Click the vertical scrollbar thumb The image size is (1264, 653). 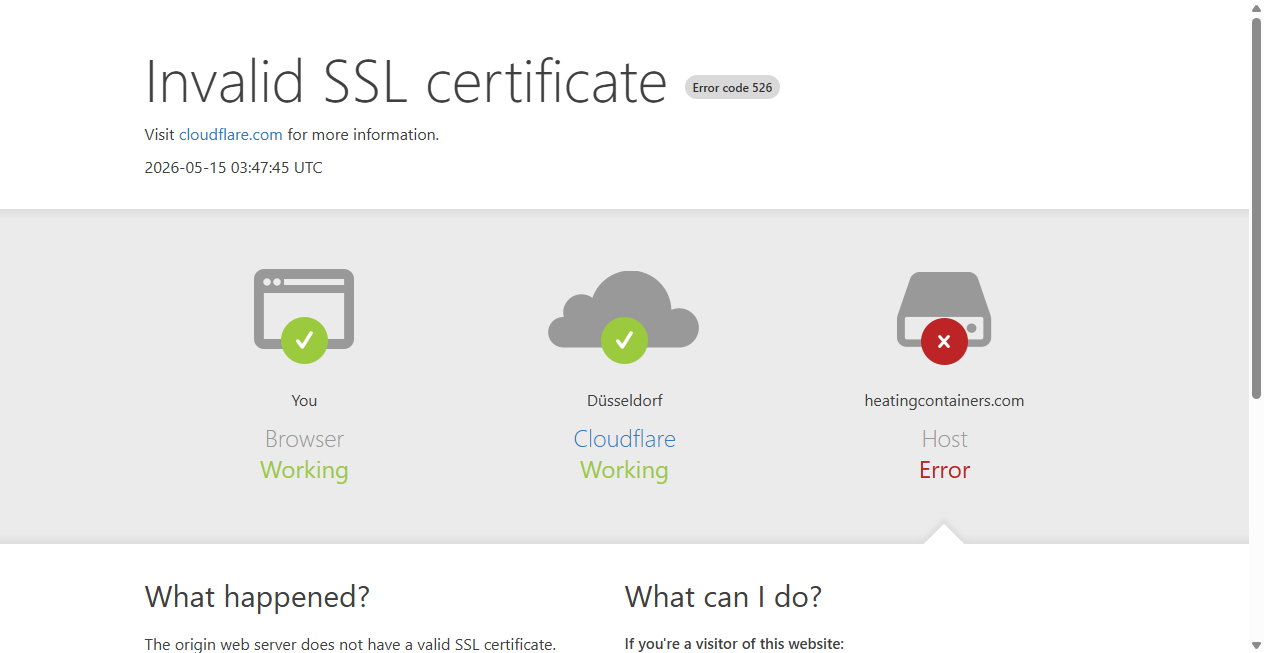[x=1256, y=208]
